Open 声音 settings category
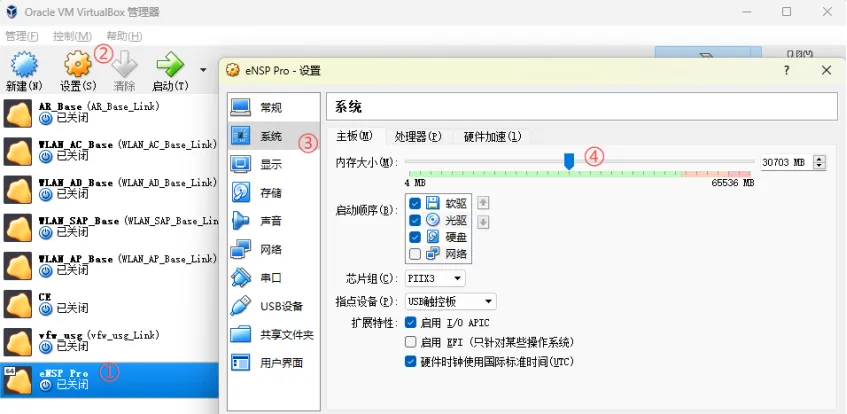Viewport: 847px width, 414px height. [x=273, y=221]
